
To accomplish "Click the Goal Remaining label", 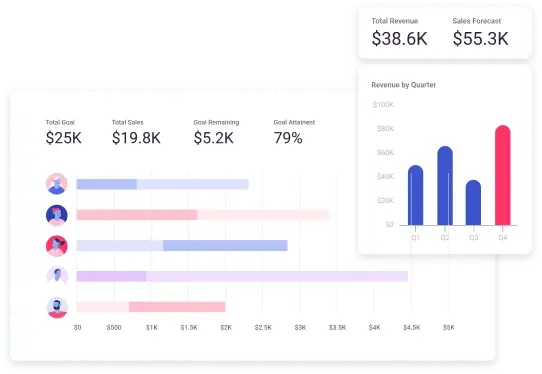I will pyautogui.click(x=216, y=122).
